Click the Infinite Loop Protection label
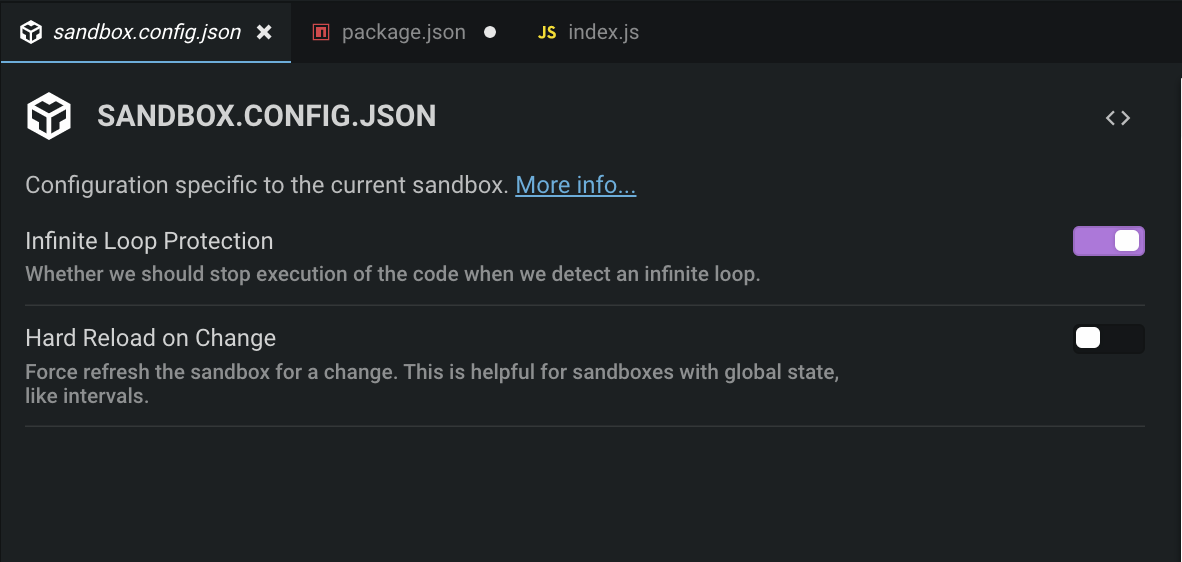The image size is (1182, 562). [x=149, y=241]
